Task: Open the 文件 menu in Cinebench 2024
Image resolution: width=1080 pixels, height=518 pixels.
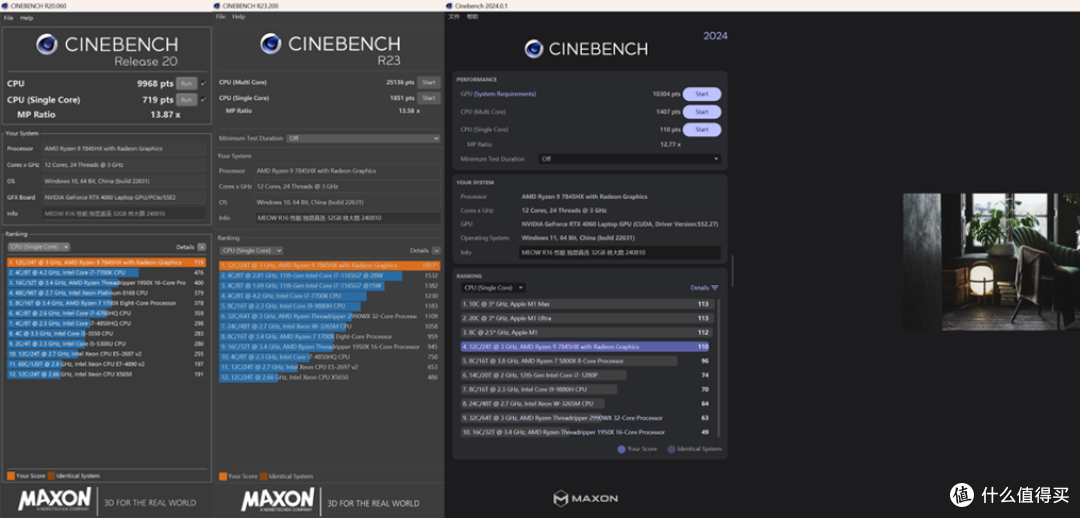Action: 453,17
